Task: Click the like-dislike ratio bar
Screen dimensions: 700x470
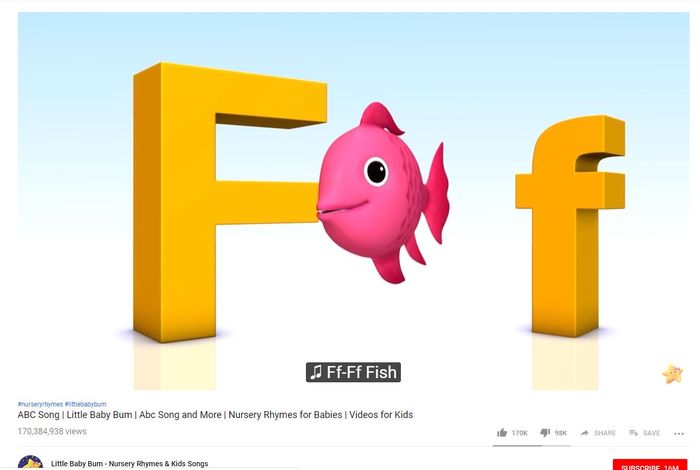Action: coord(531,445)
